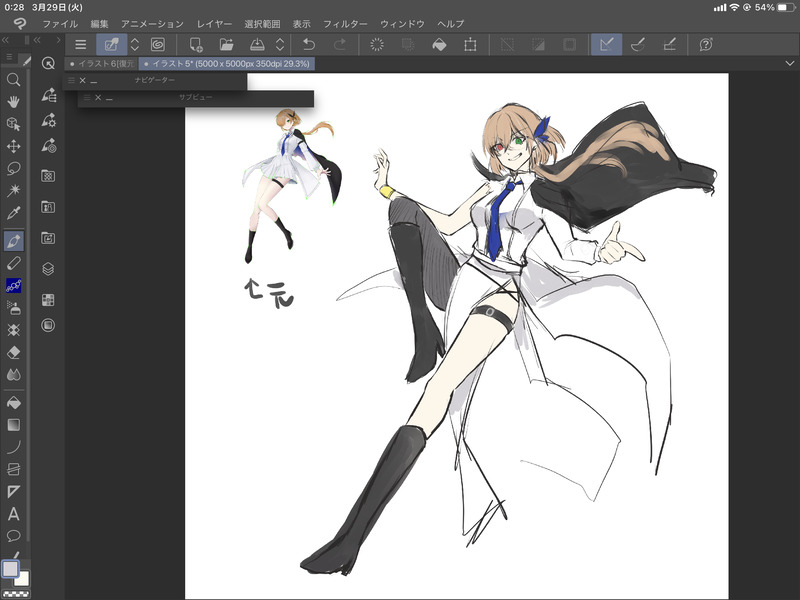Select the Fill bucket tool in tool palette
800x600 pixels.
tap(13, 403)
